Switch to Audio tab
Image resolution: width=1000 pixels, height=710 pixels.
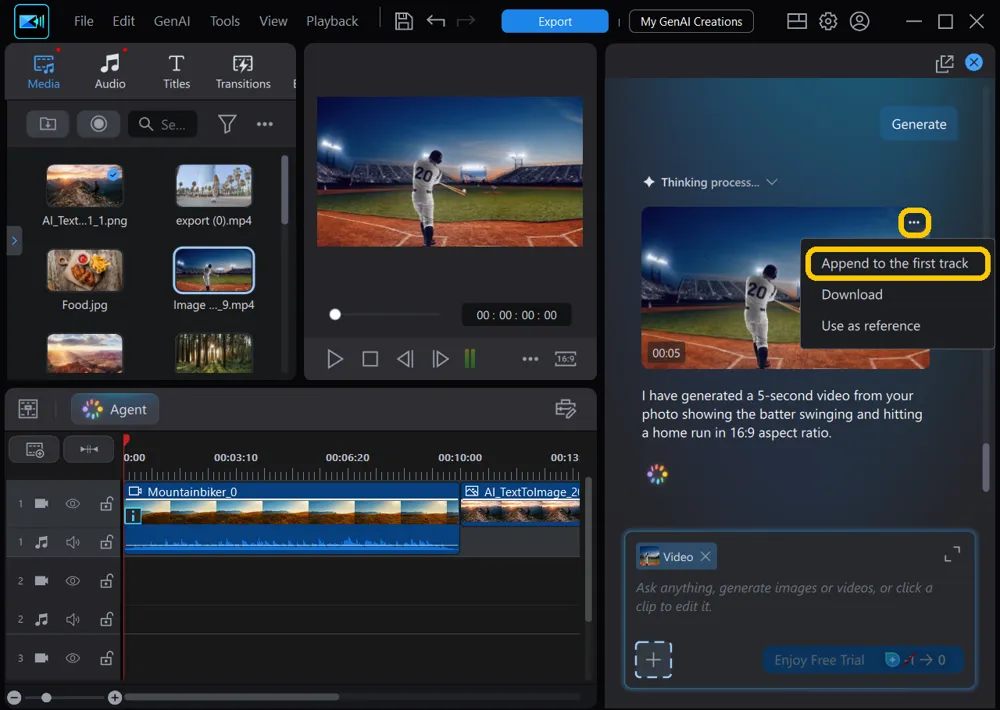point(110,71)
